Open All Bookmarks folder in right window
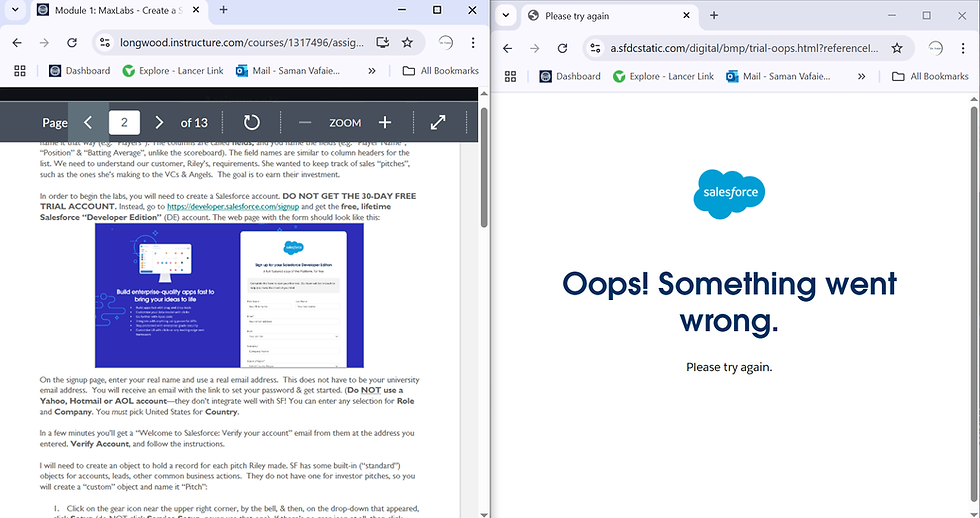Screen dimensions: 980x518 [x=931, y=76]
